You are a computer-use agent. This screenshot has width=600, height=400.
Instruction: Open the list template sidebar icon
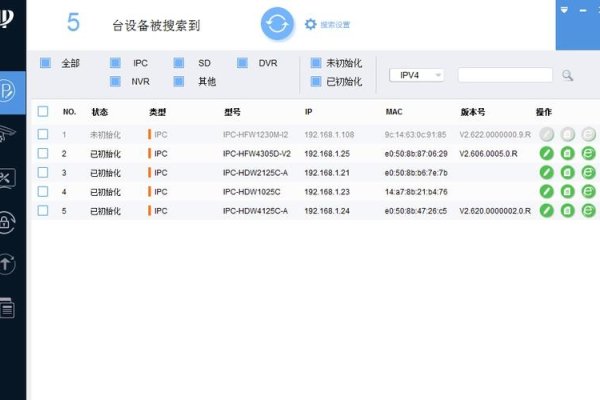(x=7, y=308)
